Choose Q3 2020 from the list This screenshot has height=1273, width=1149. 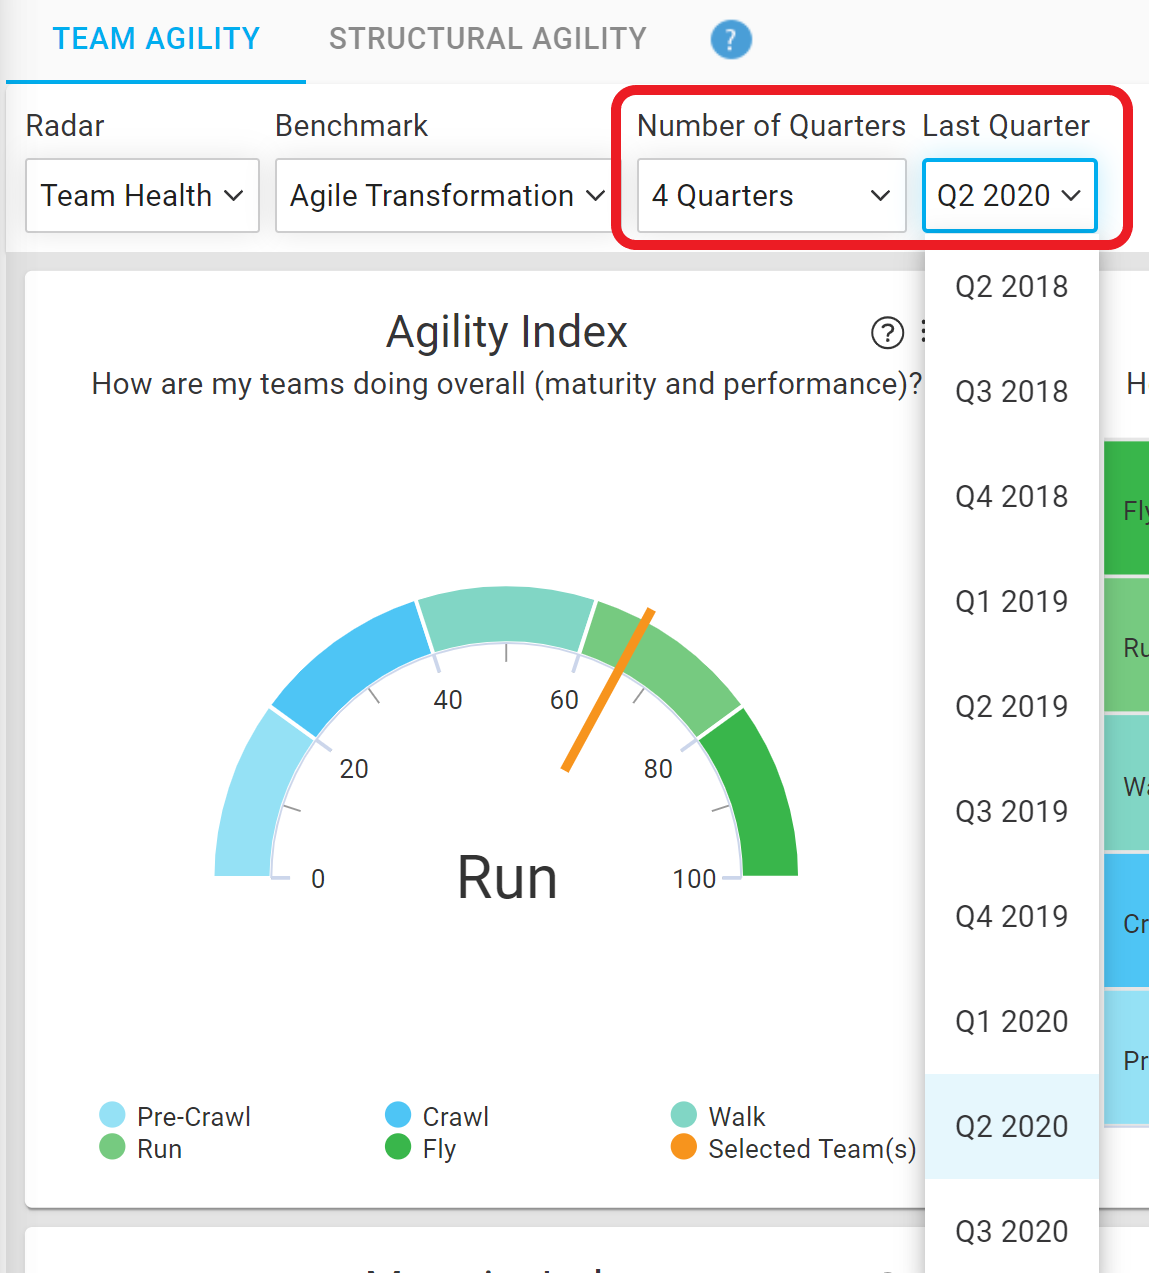tap(1012, 1232)
